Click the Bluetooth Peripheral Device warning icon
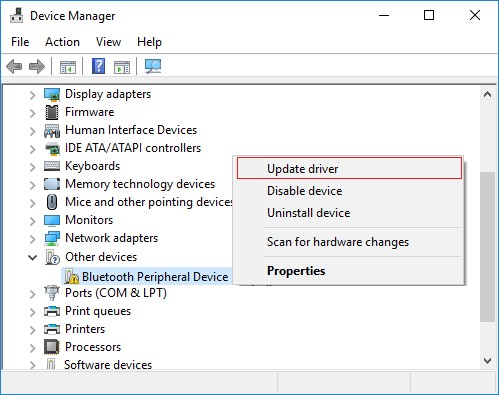Screen dimensions: 499x395 coord(71,276)
